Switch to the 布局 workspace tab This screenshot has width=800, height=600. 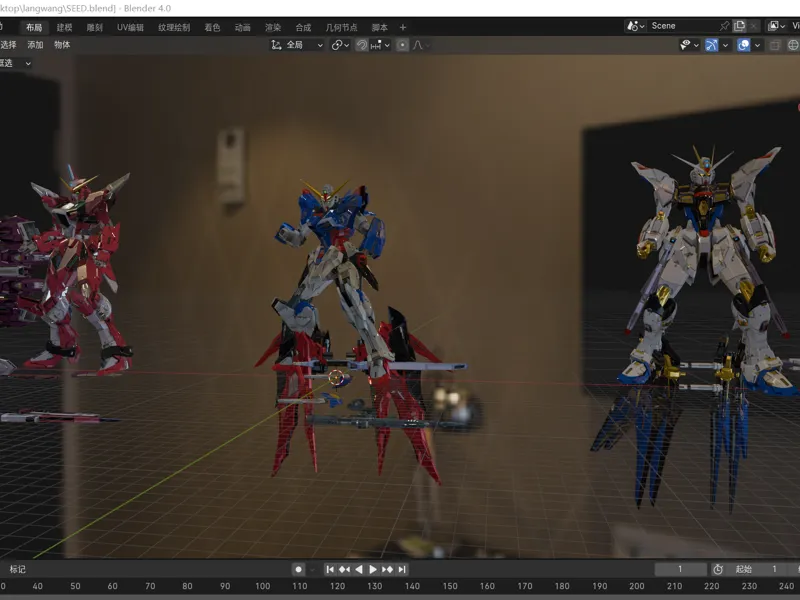point(34,28)
